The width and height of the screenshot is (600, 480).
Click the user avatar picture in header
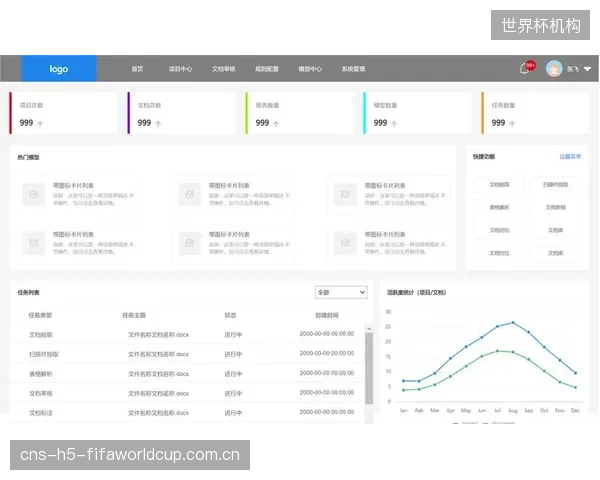[x=554, y=69]
